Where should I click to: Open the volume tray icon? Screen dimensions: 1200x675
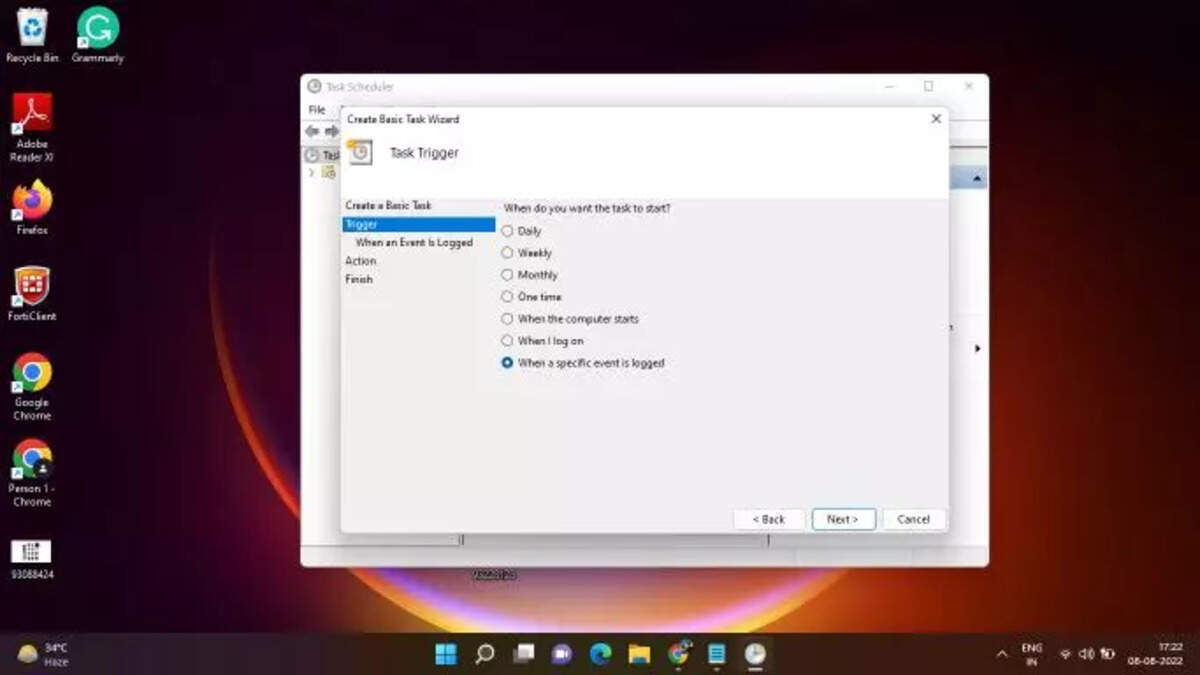1086,654
